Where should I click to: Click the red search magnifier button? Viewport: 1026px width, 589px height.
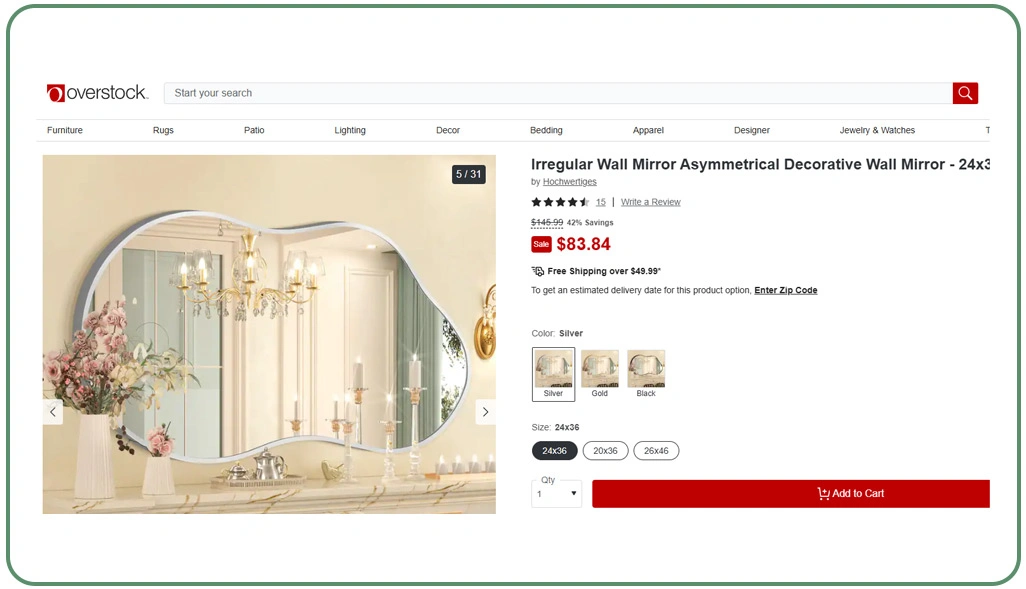[964, 93]
